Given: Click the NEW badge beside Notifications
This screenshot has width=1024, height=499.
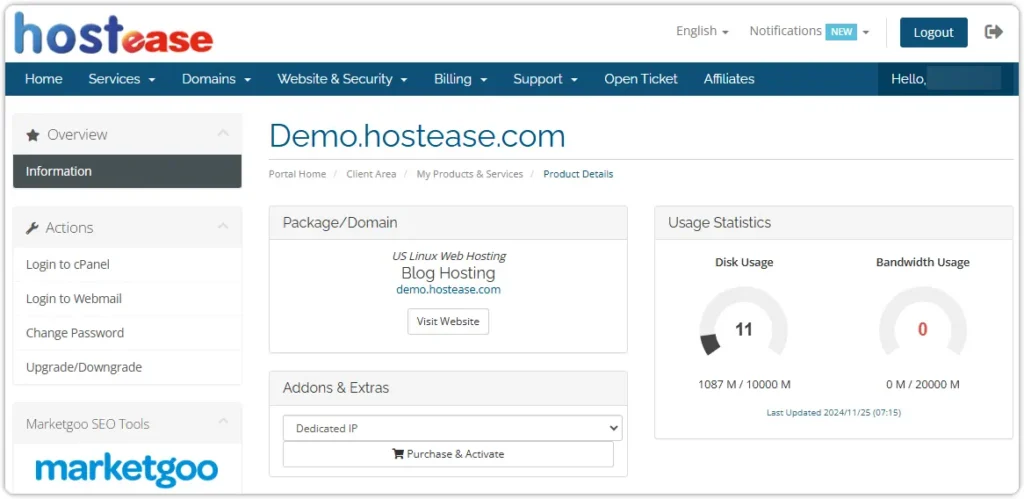Looking at the screenshot, I should click(x=841, y=31).
